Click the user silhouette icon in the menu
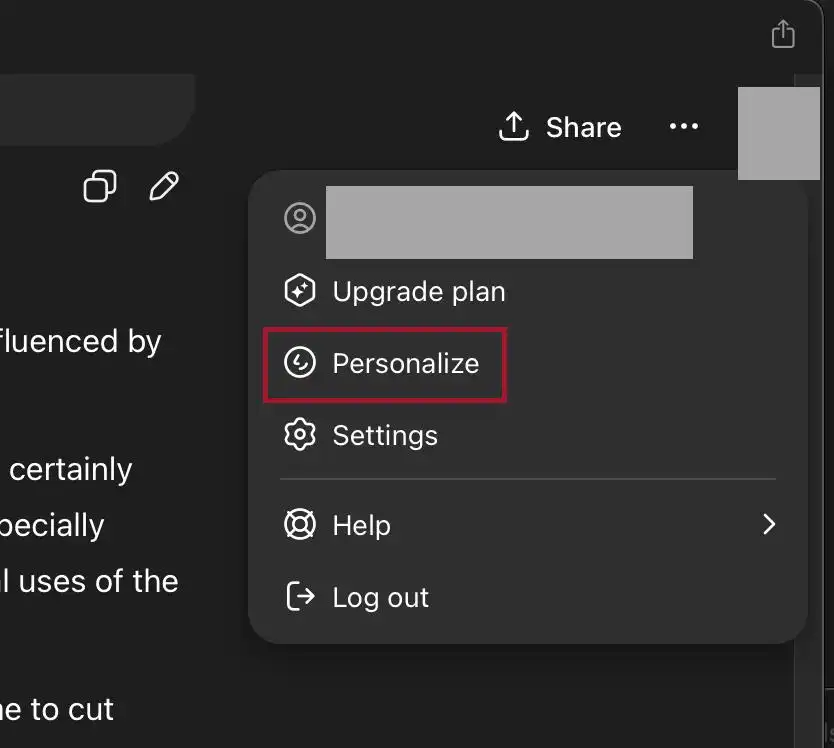Viewport: 834px width, 748px height. point(300,218)
